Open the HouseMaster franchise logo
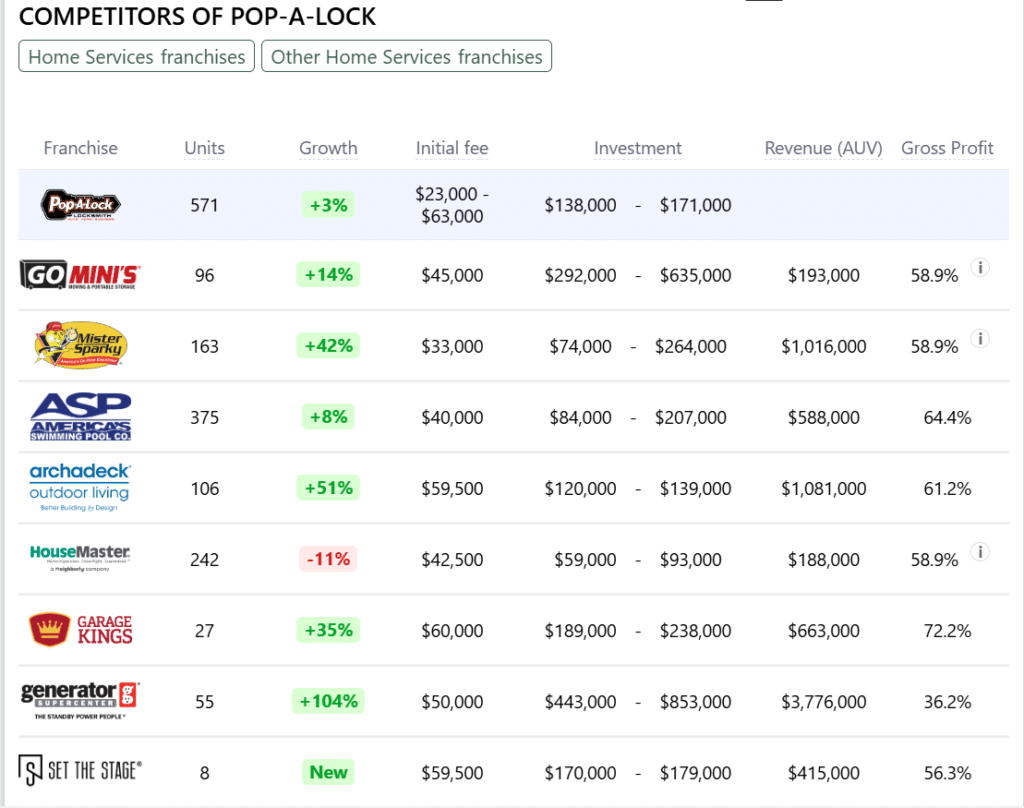Viewport: 1024px width, 808px height. 80,558
